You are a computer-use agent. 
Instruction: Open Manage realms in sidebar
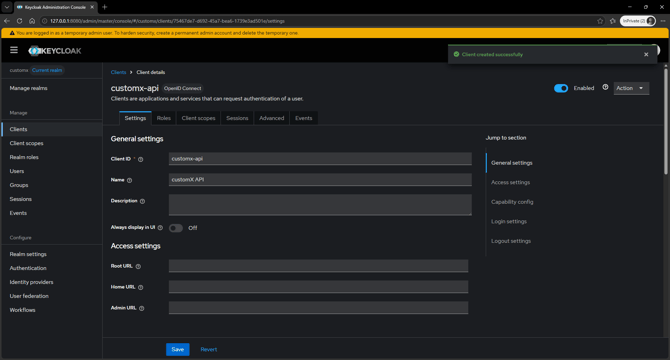pyautogui.click(x=29, y=88)
